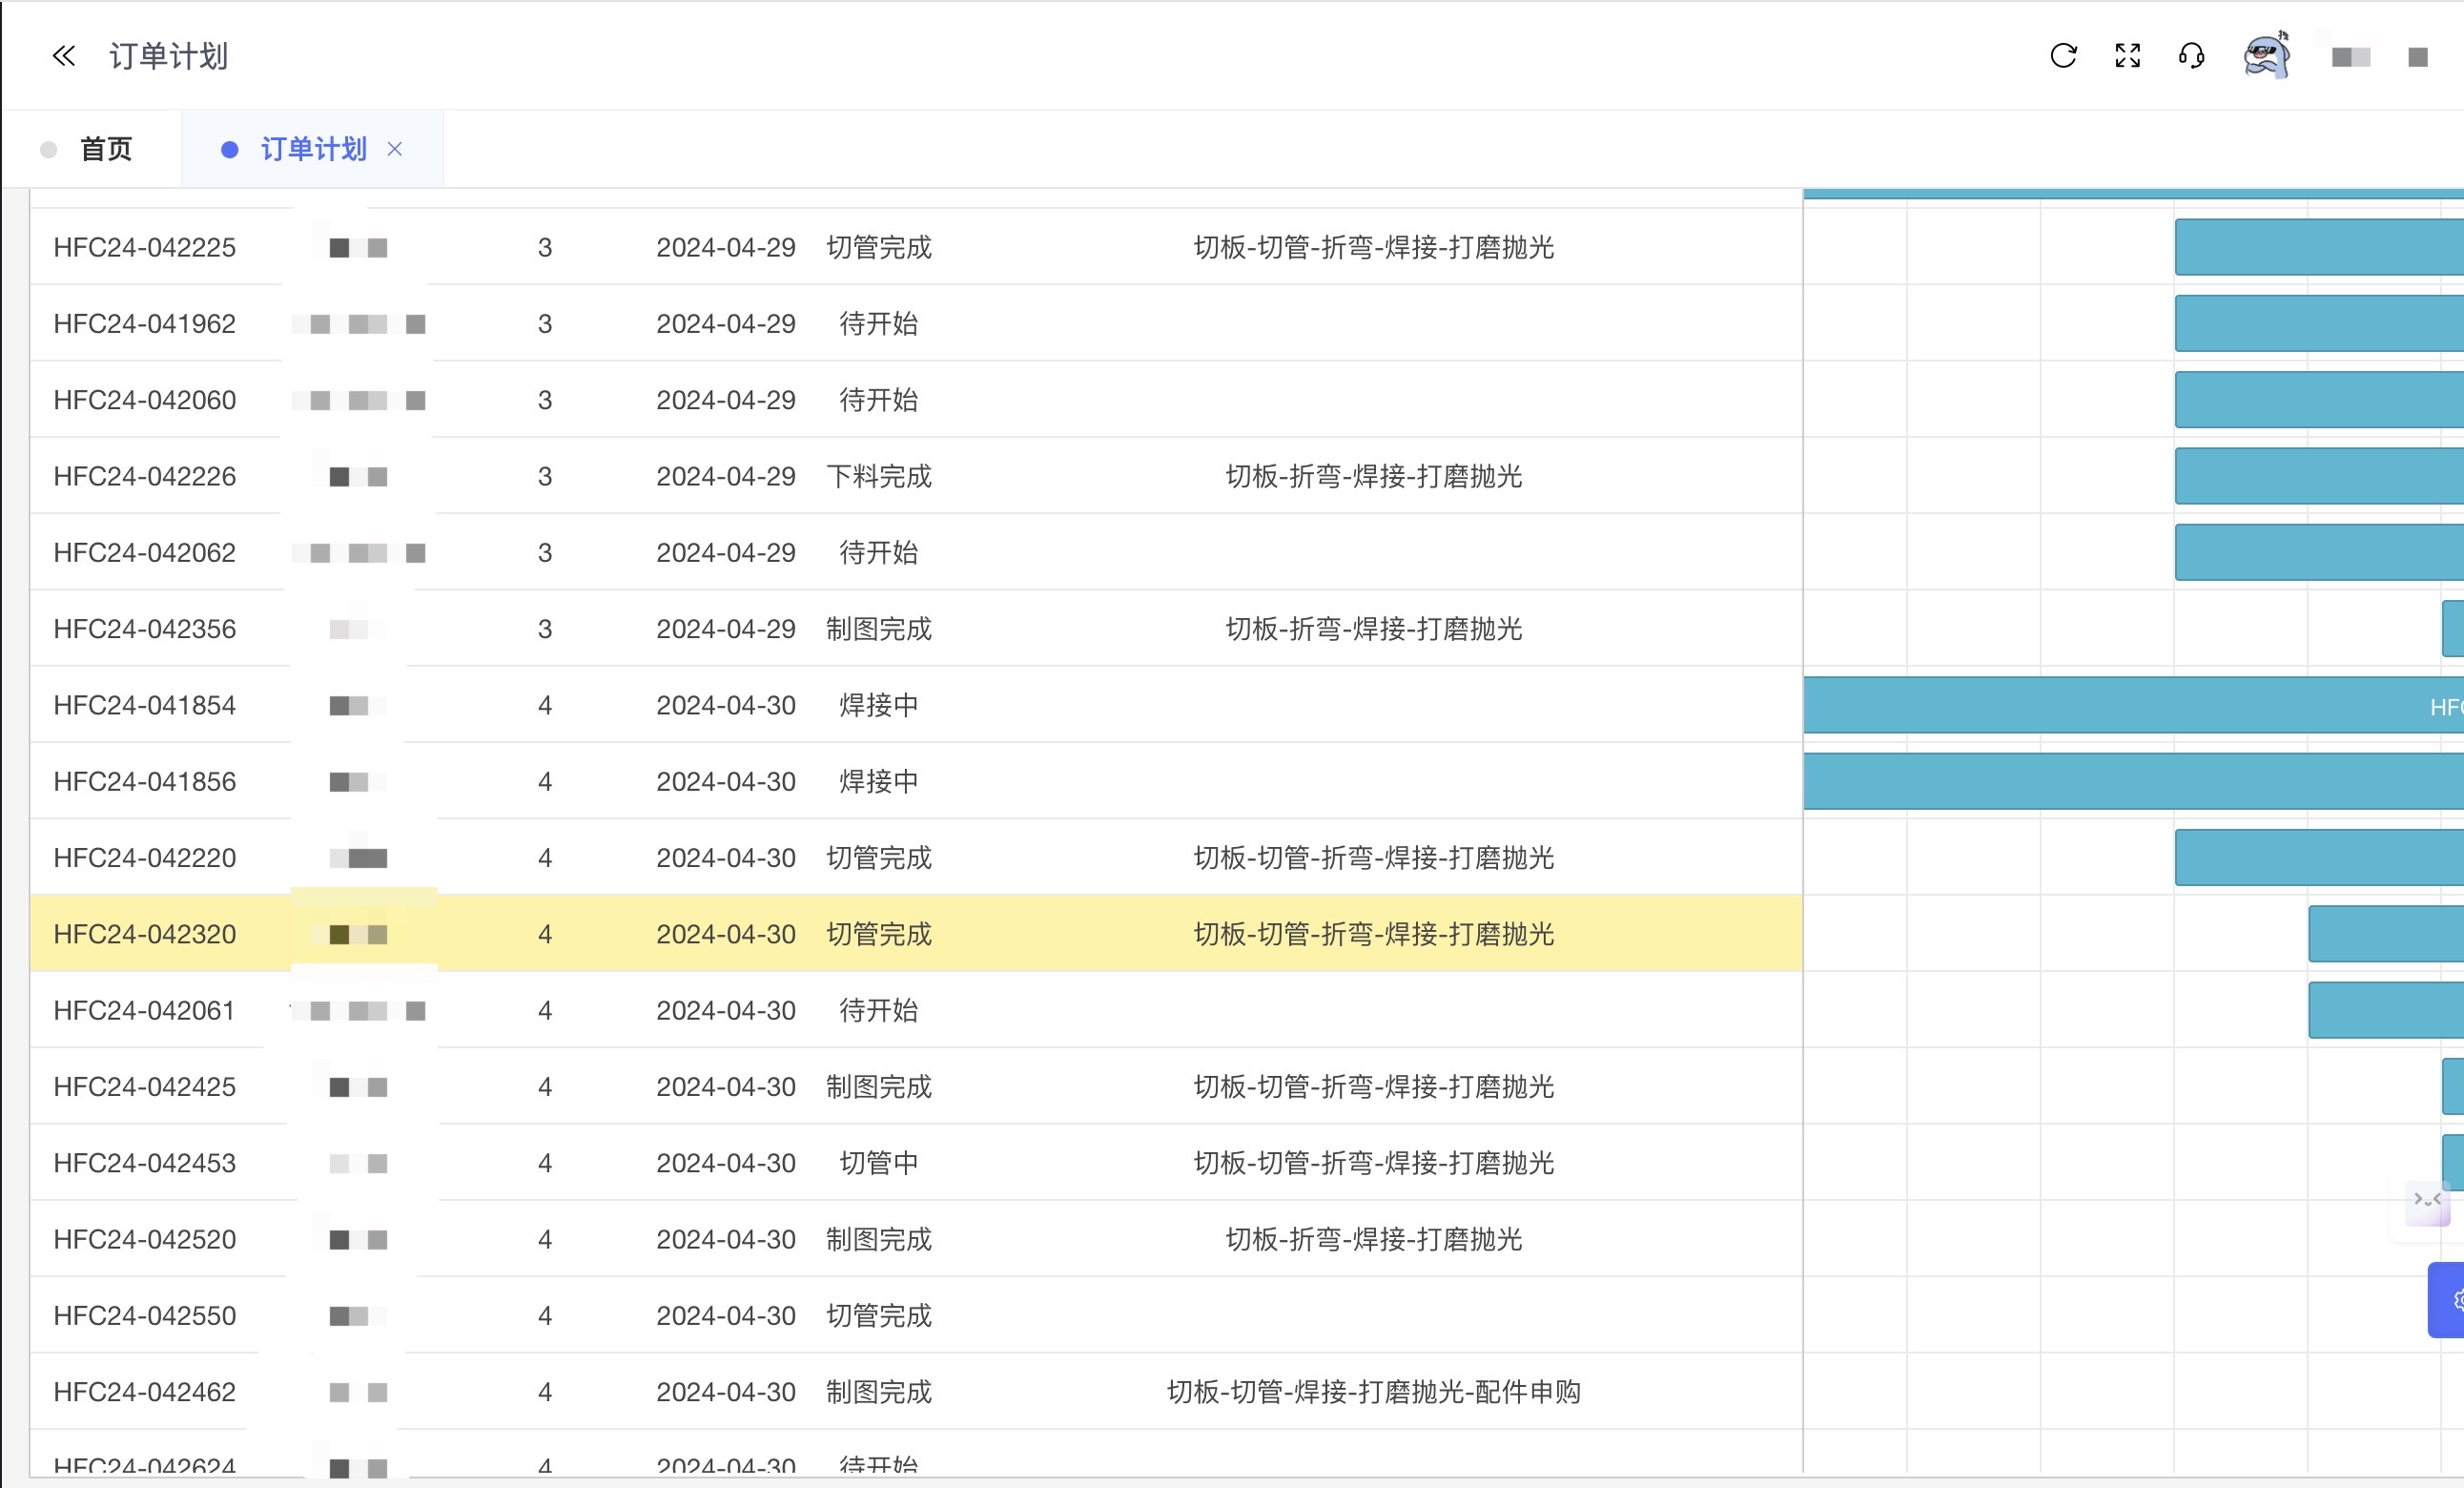Open customer support via headset icon

(2191, 56)
